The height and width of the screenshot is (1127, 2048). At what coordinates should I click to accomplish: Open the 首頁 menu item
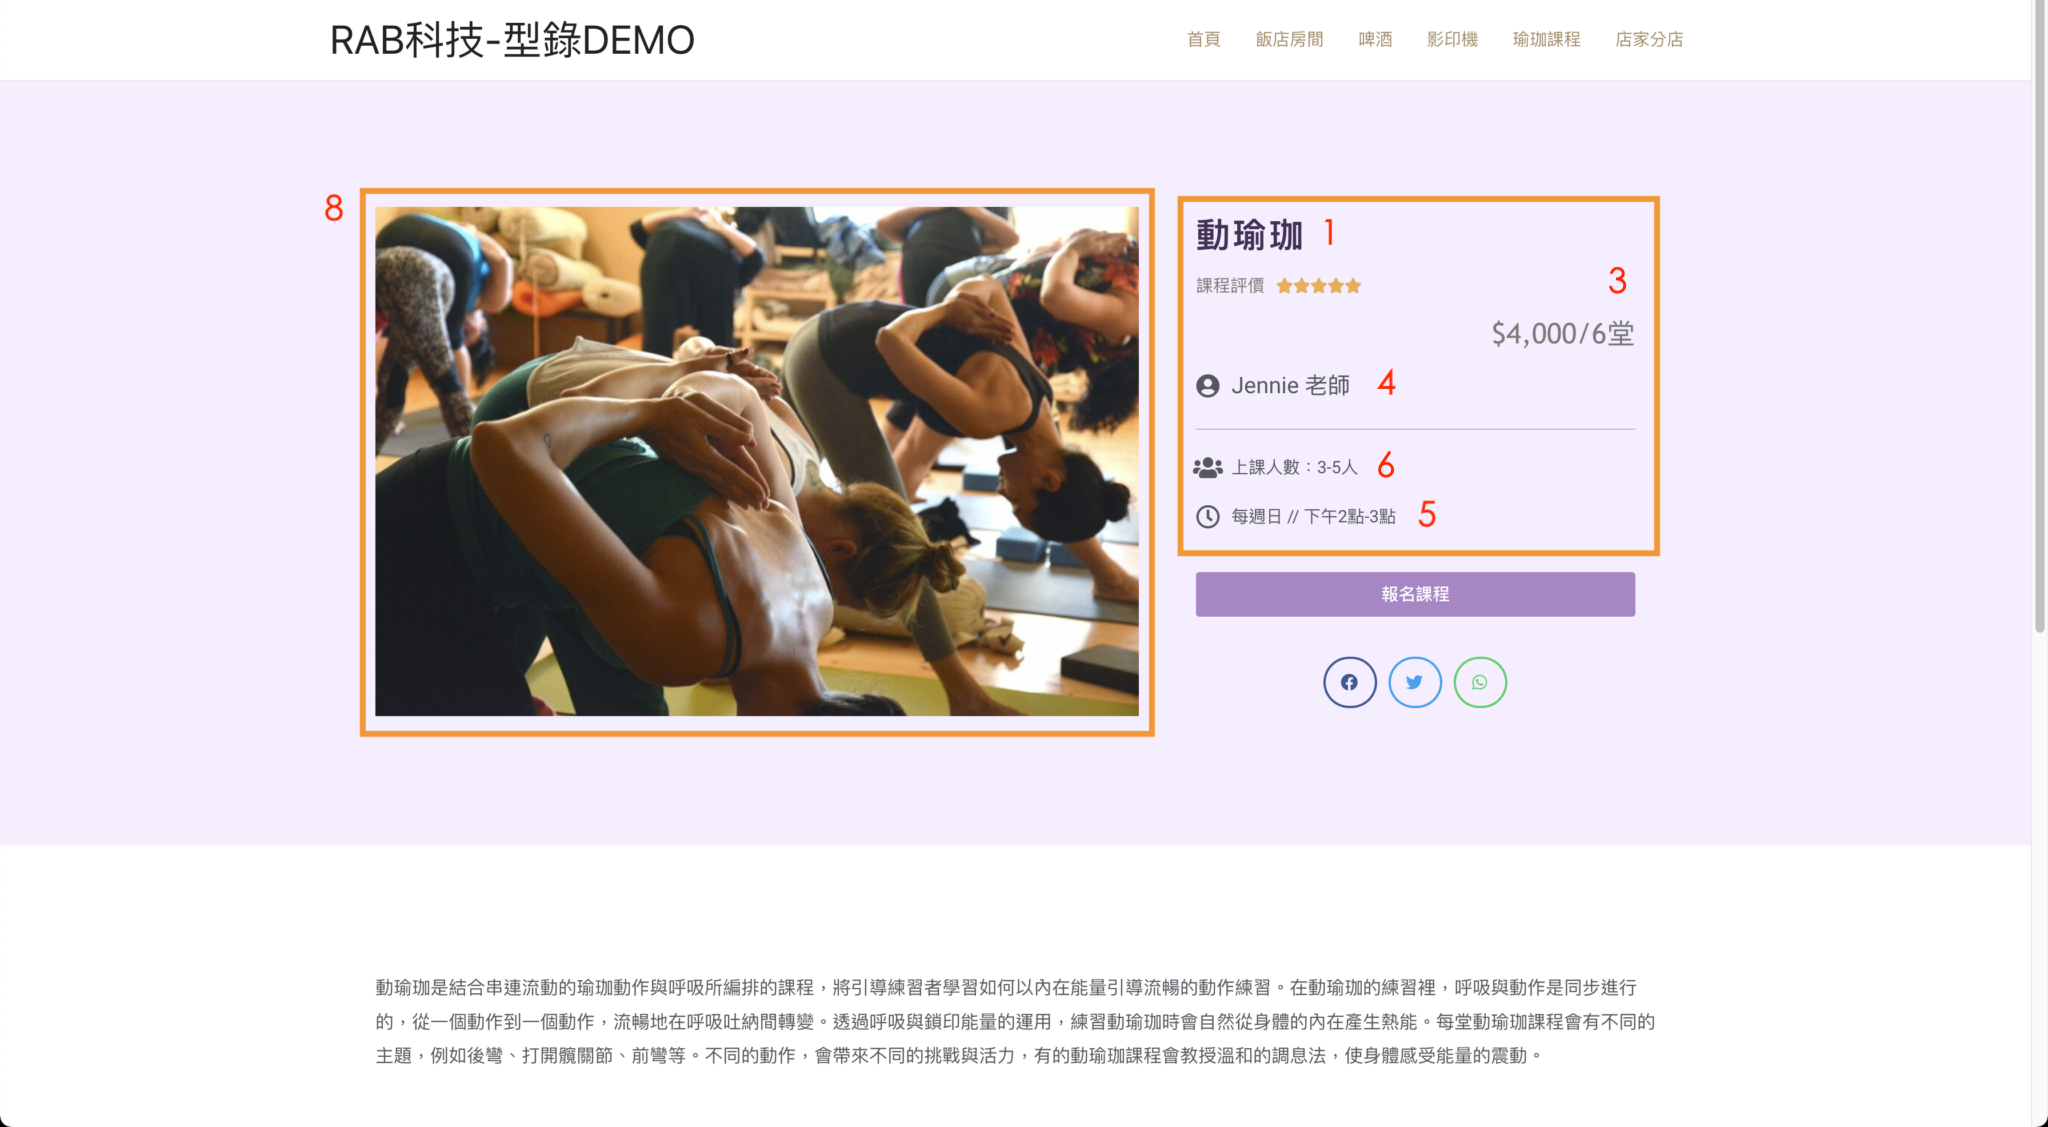(1203, 39)
